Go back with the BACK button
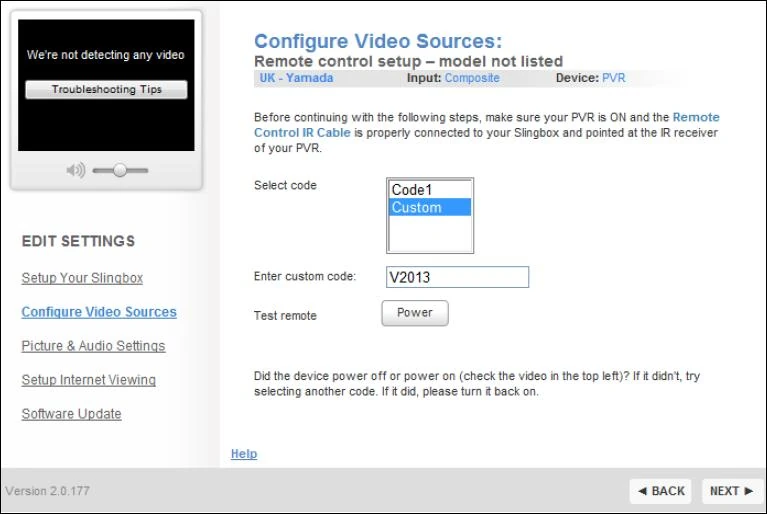Screen dimensions: 767x514 coord(660,491)
